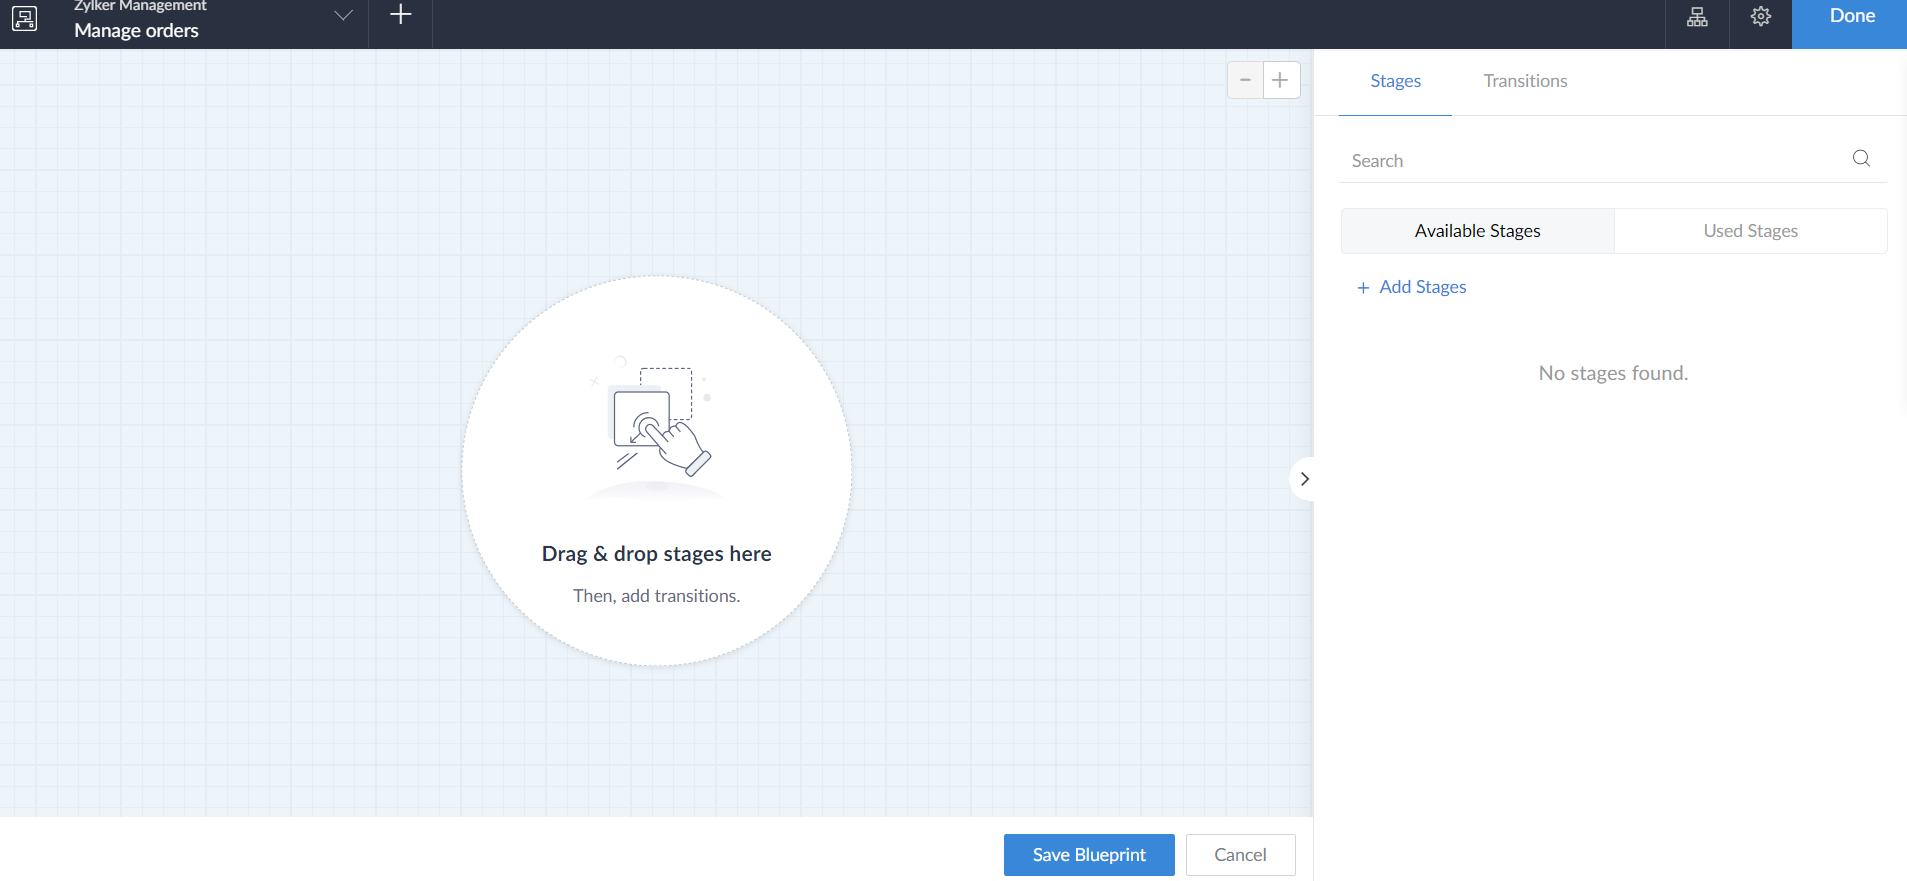Collapse the side panel using arrow chevron
Image resolution: width=1907 pixels, height=881 pixels.
[1303, 479]
